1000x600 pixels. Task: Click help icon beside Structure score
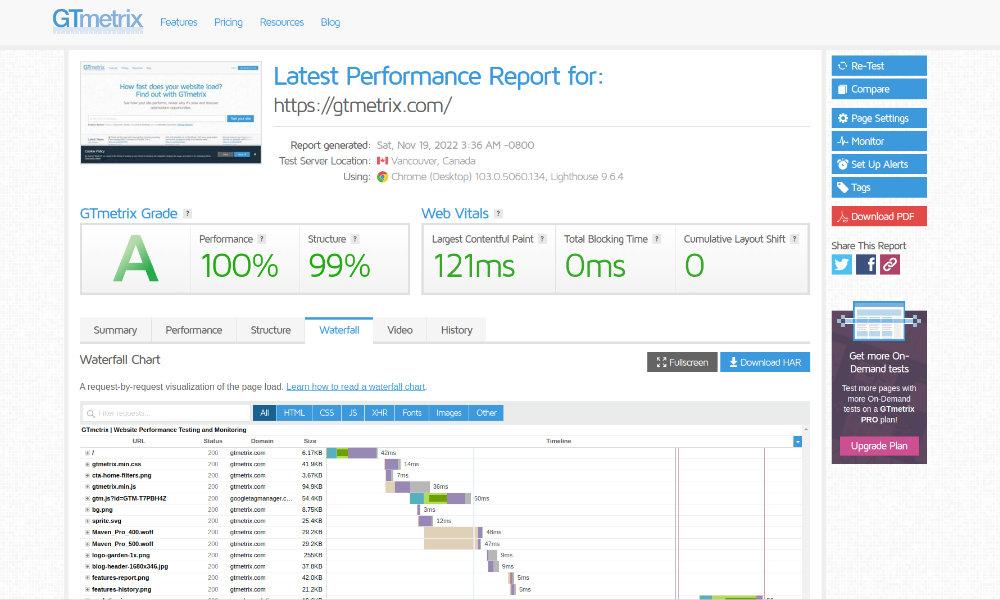point(355,239)
